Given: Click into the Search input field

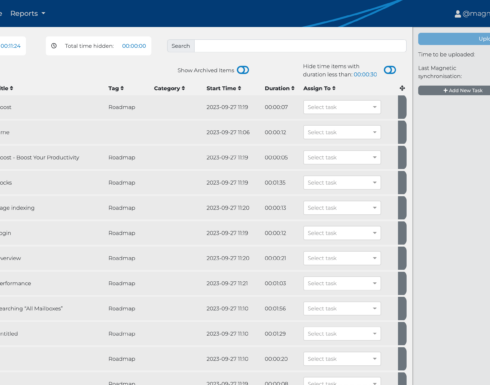Looking at the screenshot, I should coord(300,46).
